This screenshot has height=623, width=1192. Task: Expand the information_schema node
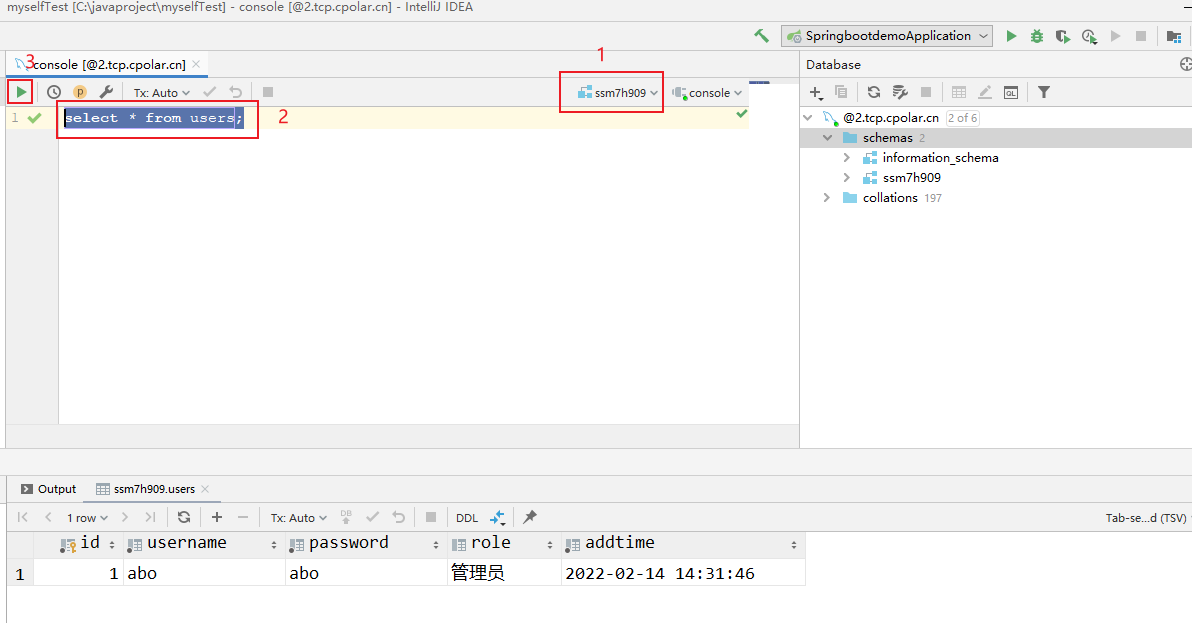(847, 157)
